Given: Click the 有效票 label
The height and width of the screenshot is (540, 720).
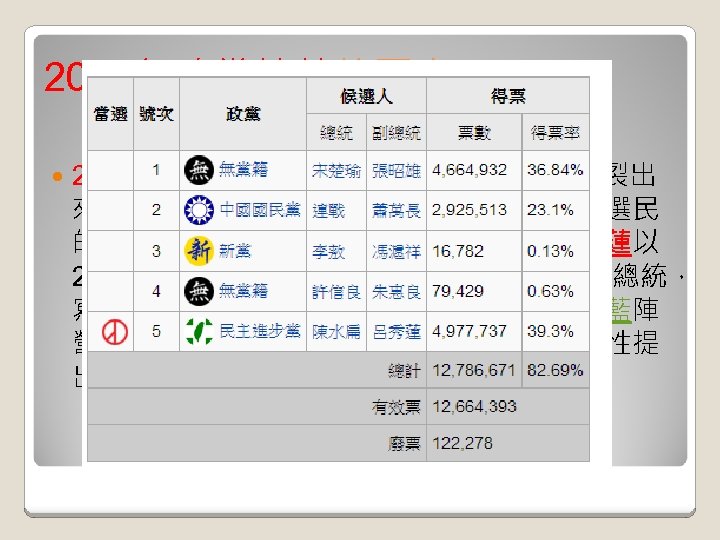Looking at the screenshot, I should (396, 407).
